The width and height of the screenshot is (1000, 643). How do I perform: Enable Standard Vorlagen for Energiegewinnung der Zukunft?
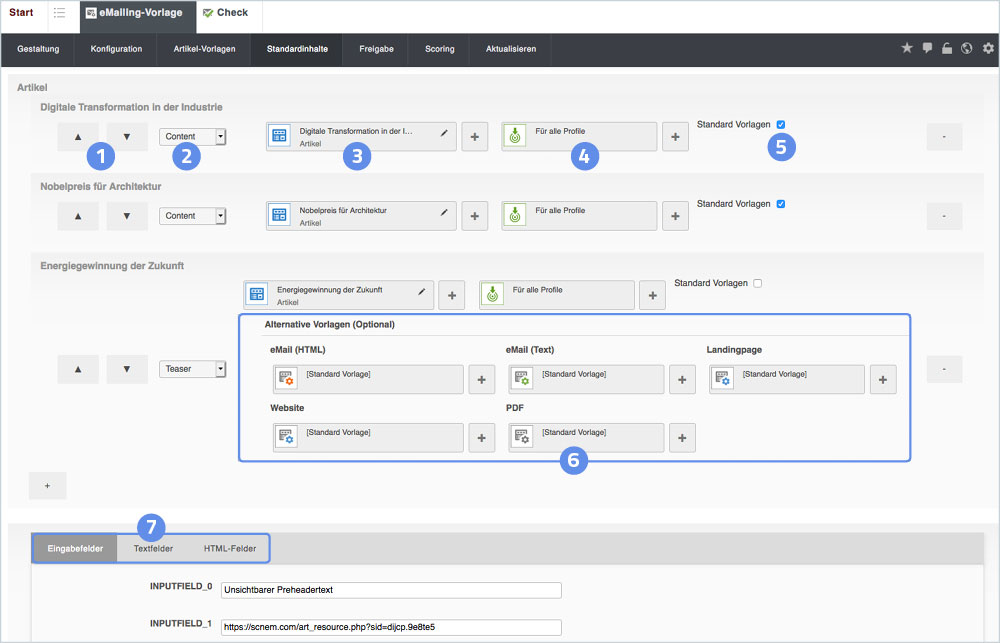click(758, 283)
